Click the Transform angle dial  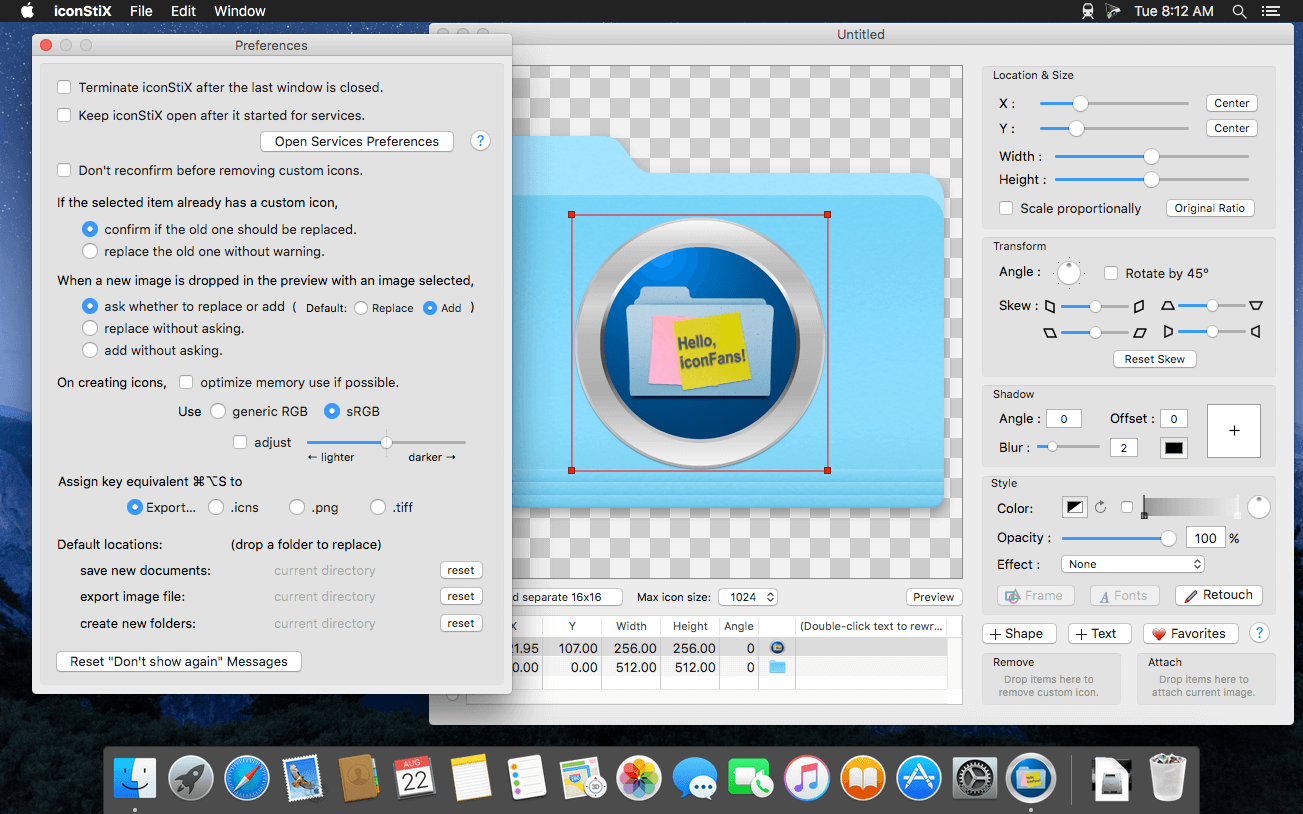(x=1070, y=272)
